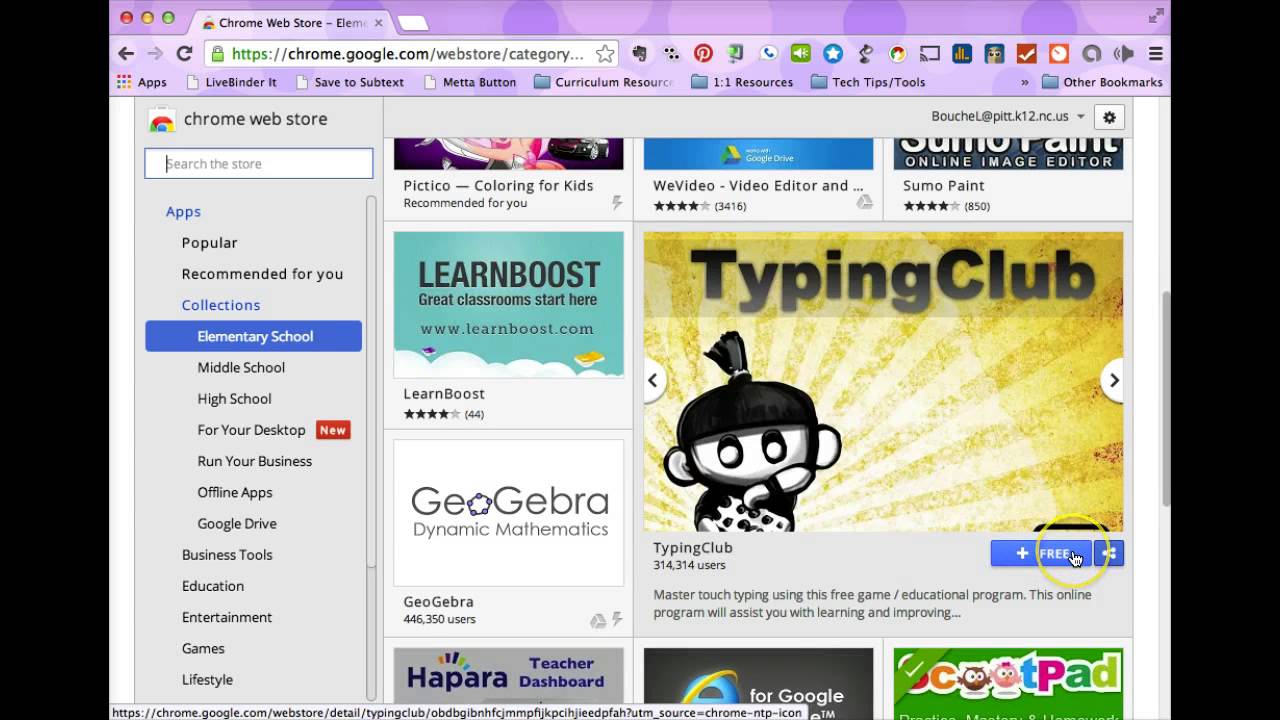This screenshot has width=1280, height=720.
Task: Open the Games category
Action: [203, 647]
